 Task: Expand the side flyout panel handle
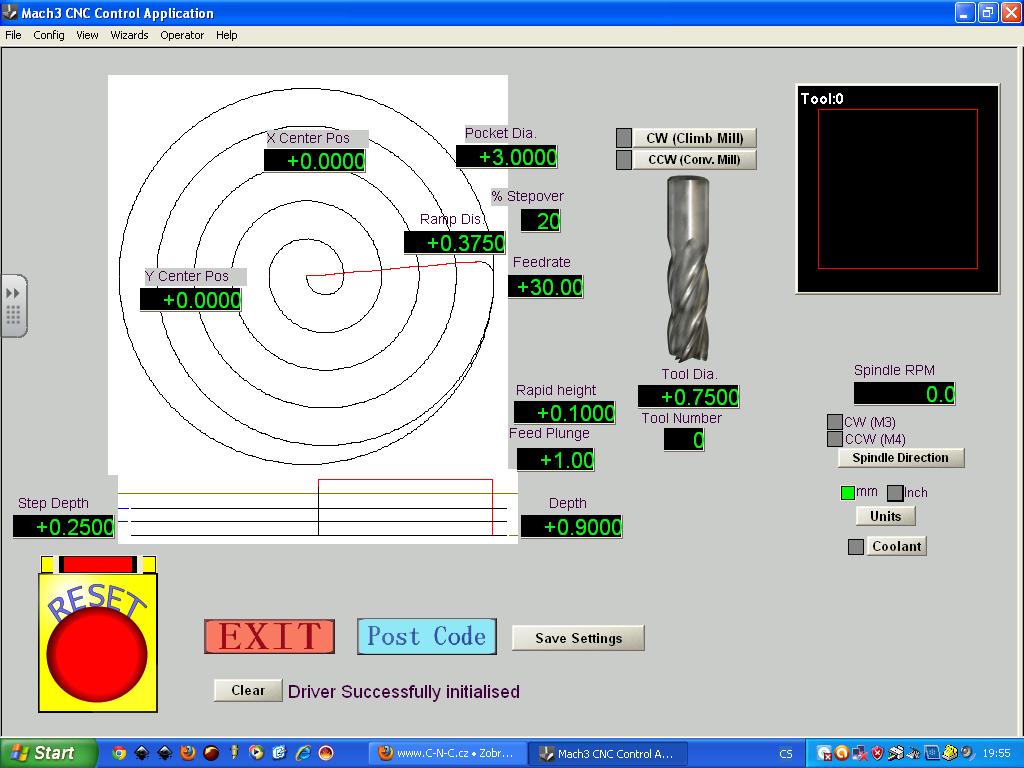(14, 305)
